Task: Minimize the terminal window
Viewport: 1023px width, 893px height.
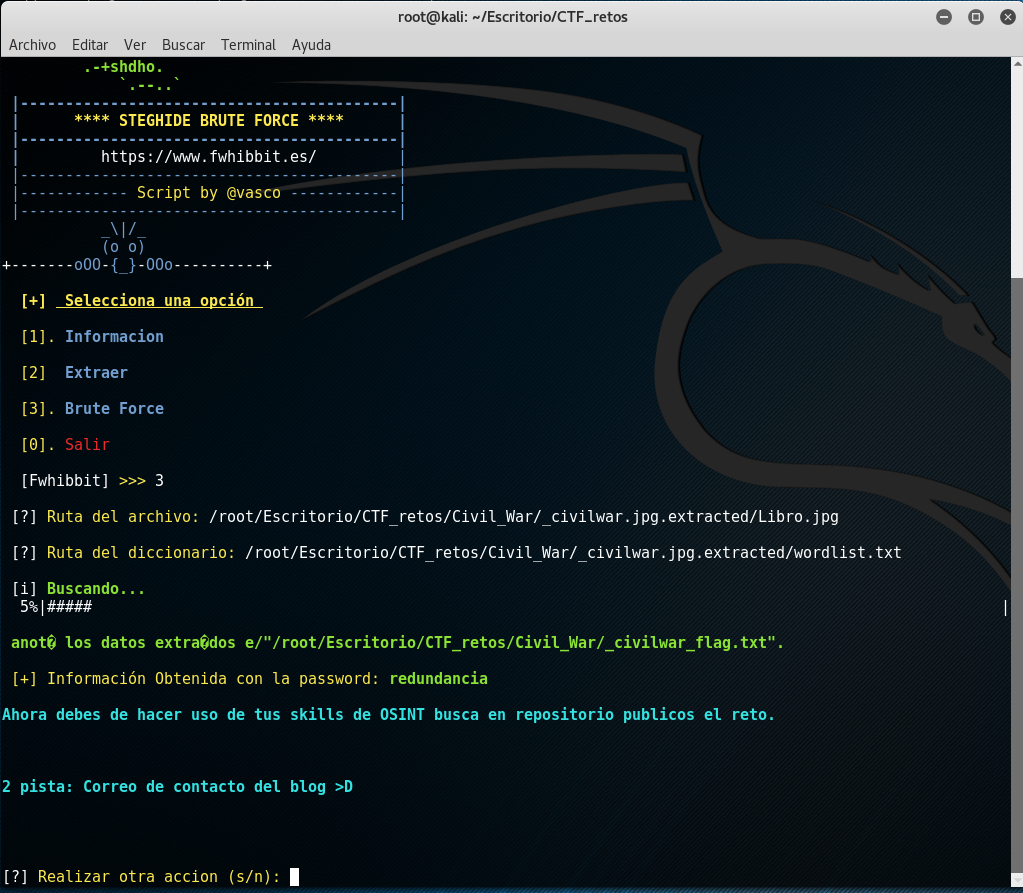Action: coord(944,17)
